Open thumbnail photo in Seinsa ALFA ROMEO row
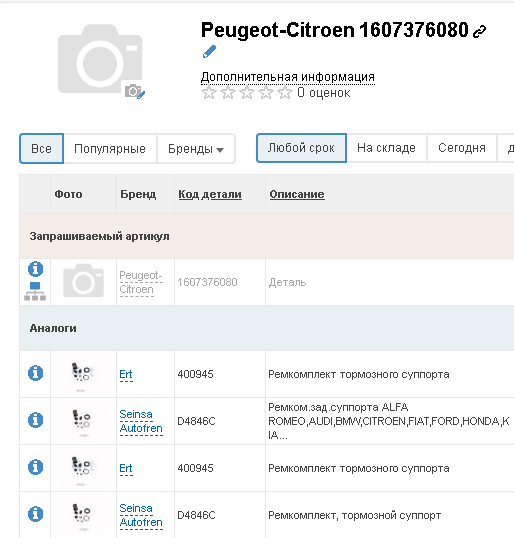 [83, 420]
